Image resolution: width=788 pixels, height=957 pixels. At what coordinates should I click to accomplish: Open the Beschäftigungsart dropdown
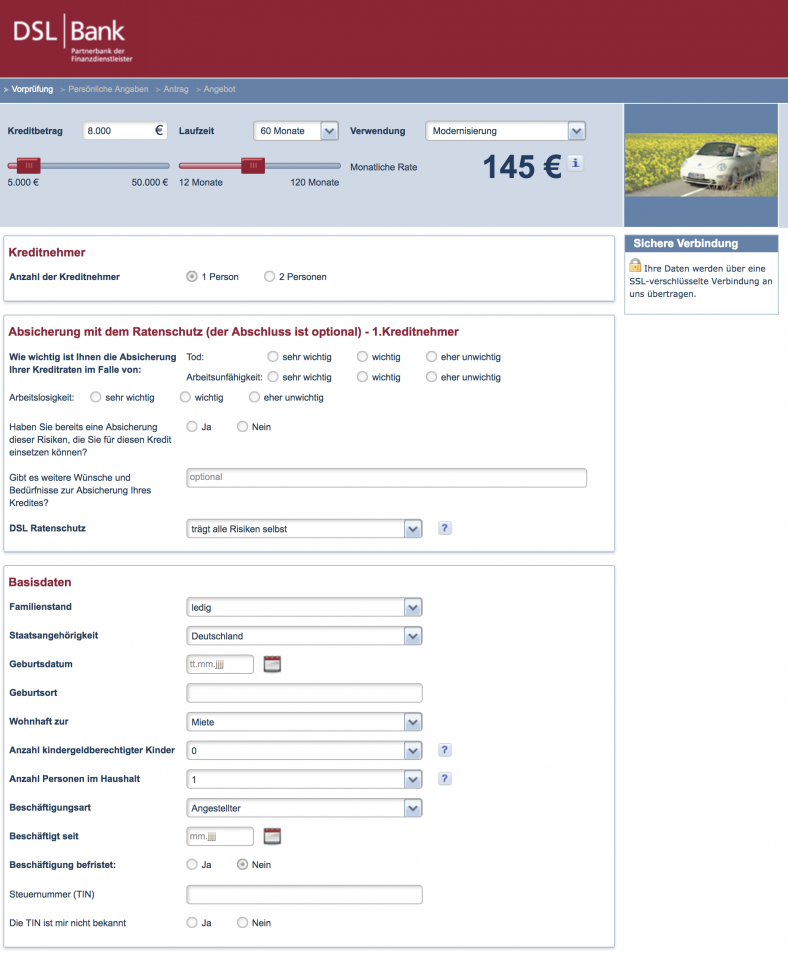(304, 808)
